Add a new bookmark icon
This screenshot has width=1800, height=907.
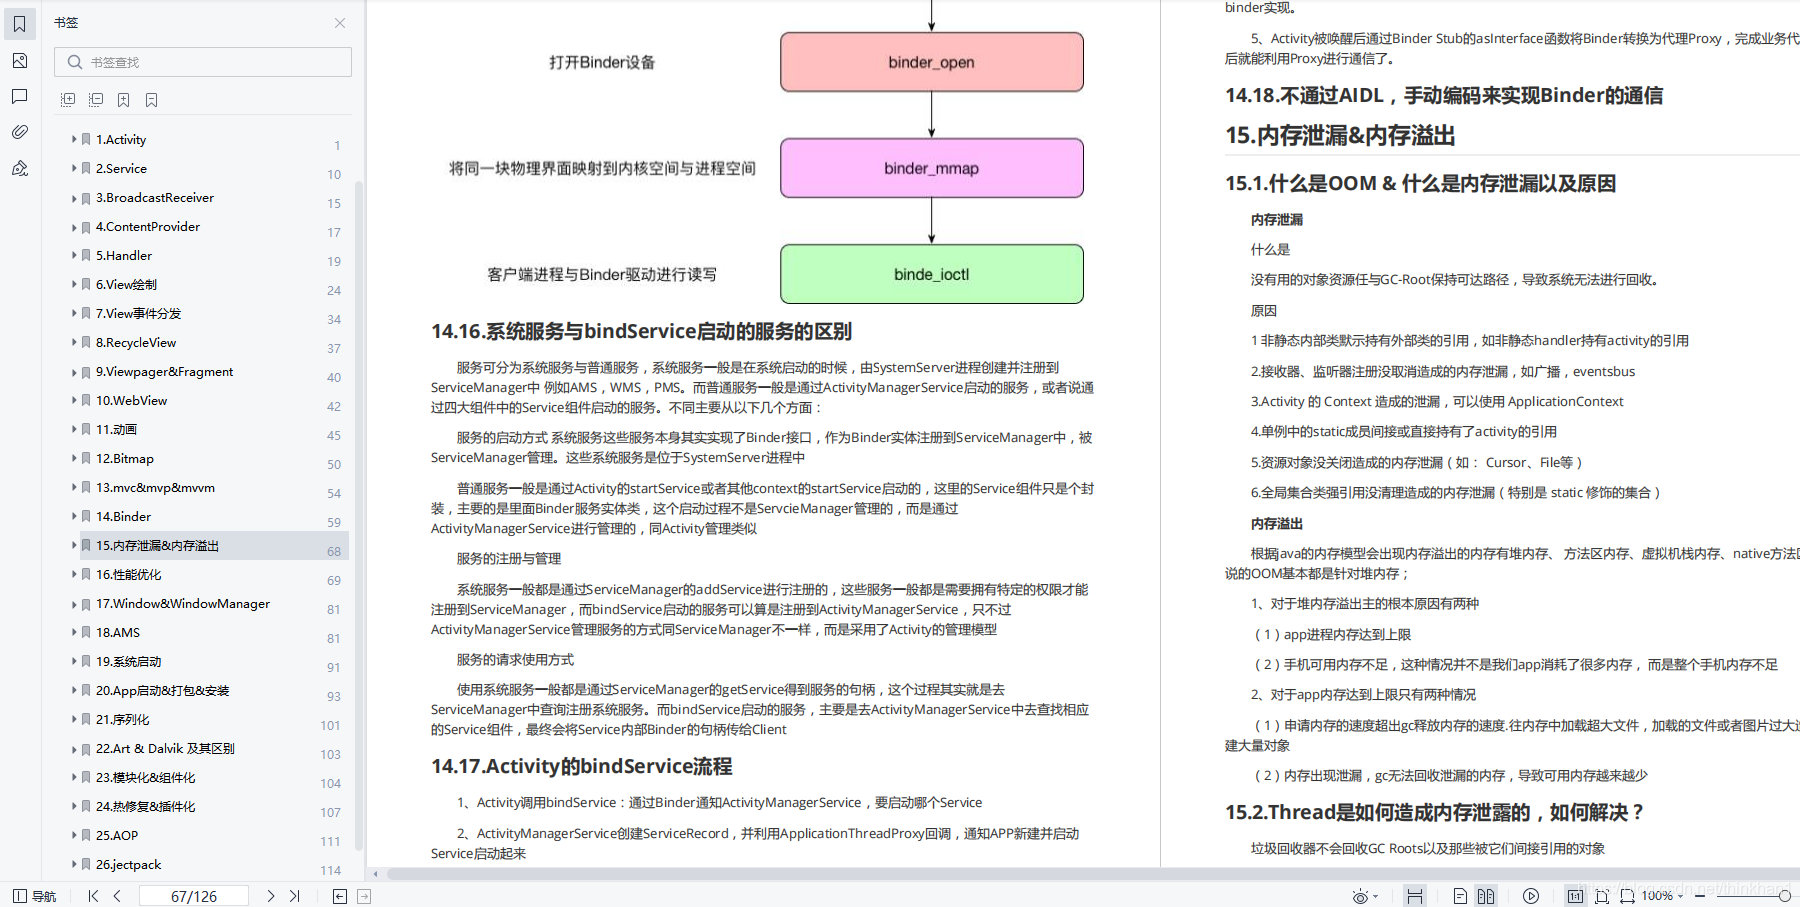[124, 100]
